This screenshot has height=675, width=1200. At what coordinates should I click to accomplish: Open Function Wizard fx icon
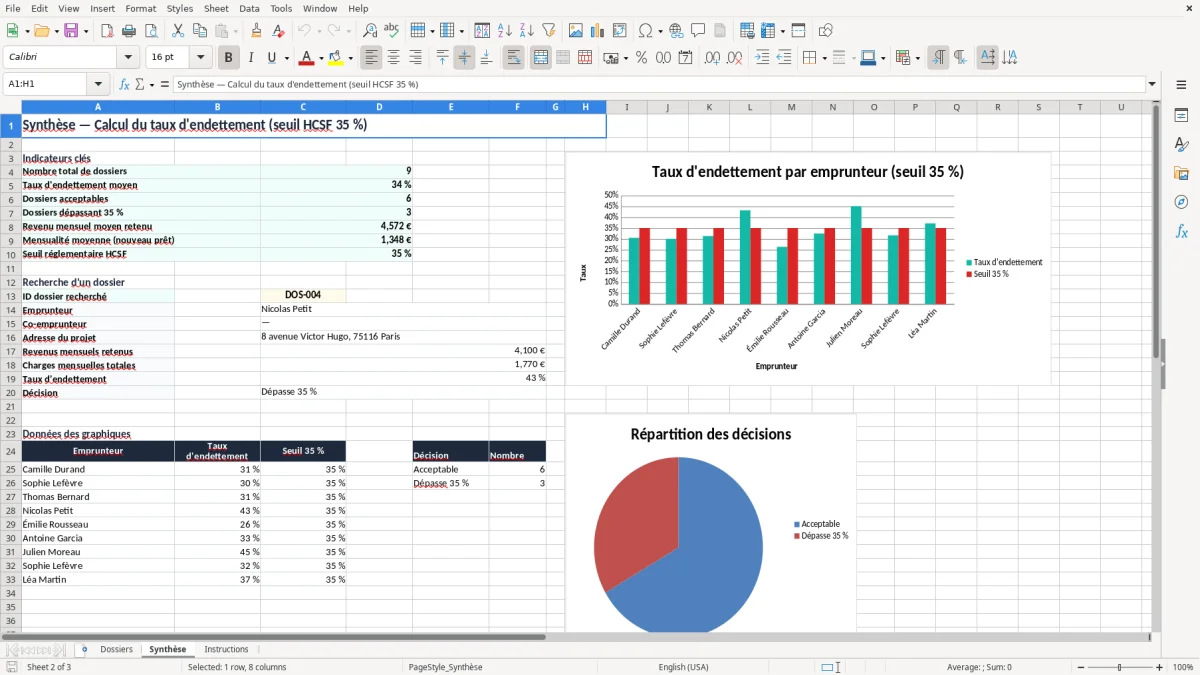124,84
